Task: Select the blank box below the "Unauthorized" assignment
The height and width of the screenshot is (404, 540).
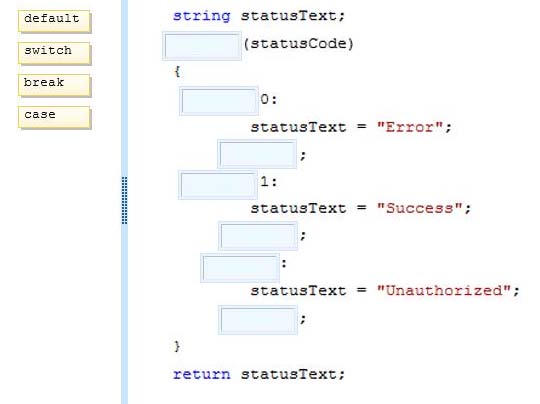Action: [x=258, y=320]
